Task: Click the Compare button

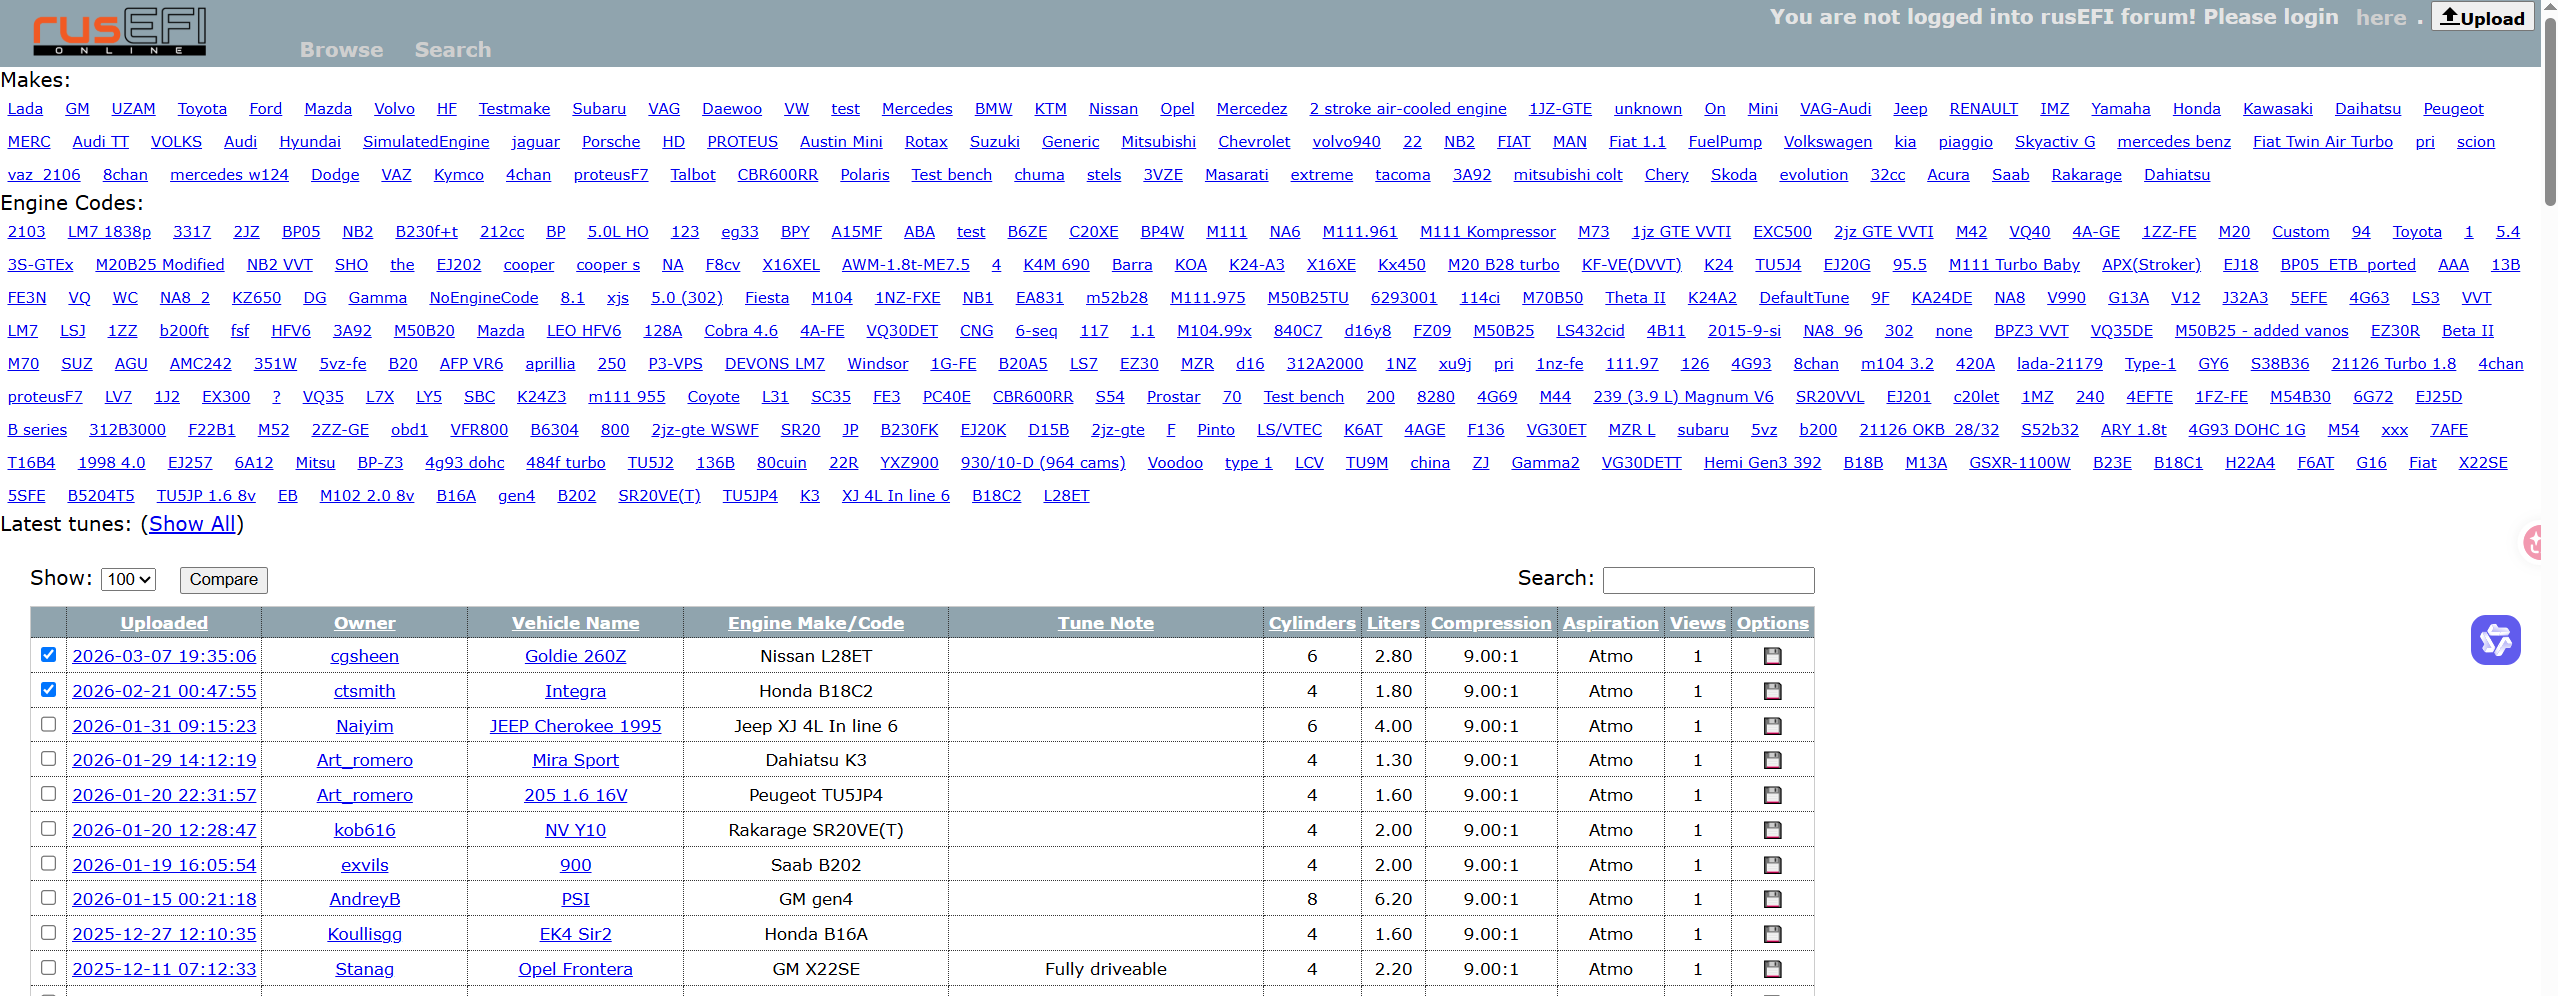Action: tap(224, 580)
